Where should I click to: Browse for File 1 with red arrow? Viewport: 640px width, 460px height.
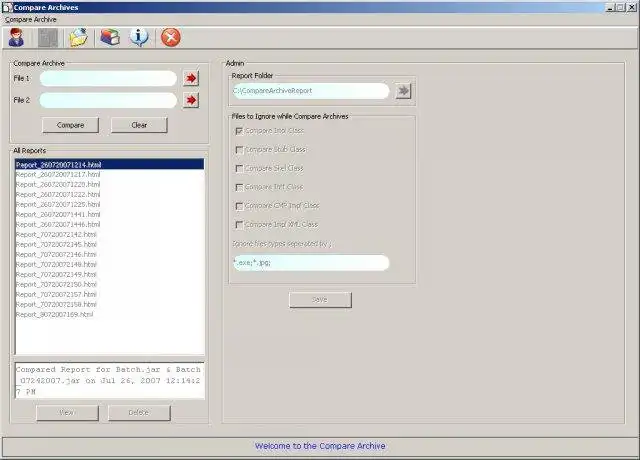tap(191, 78)
